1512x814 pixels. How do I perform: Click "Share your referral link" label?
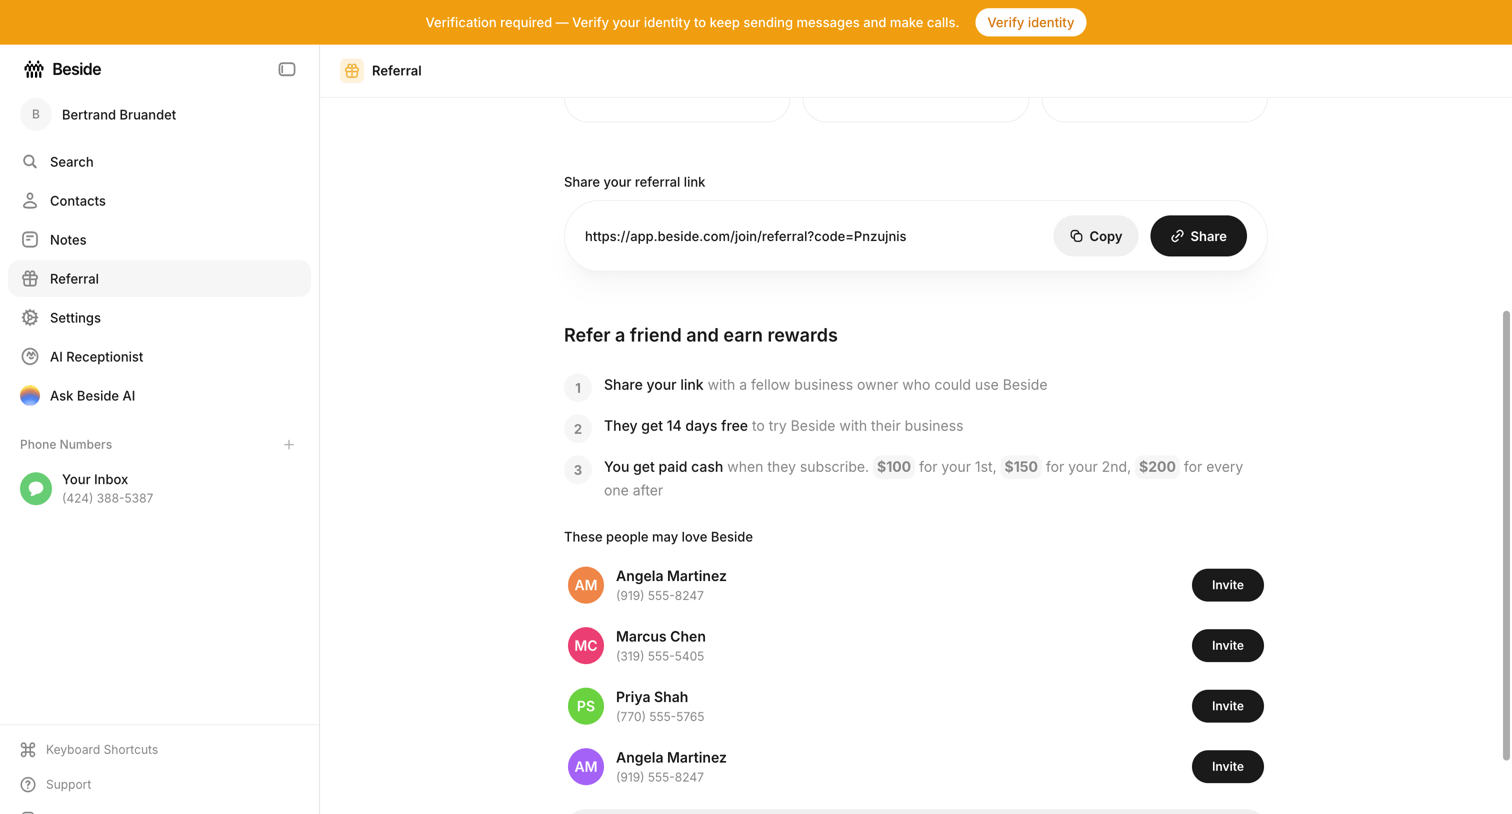(634, 182)
